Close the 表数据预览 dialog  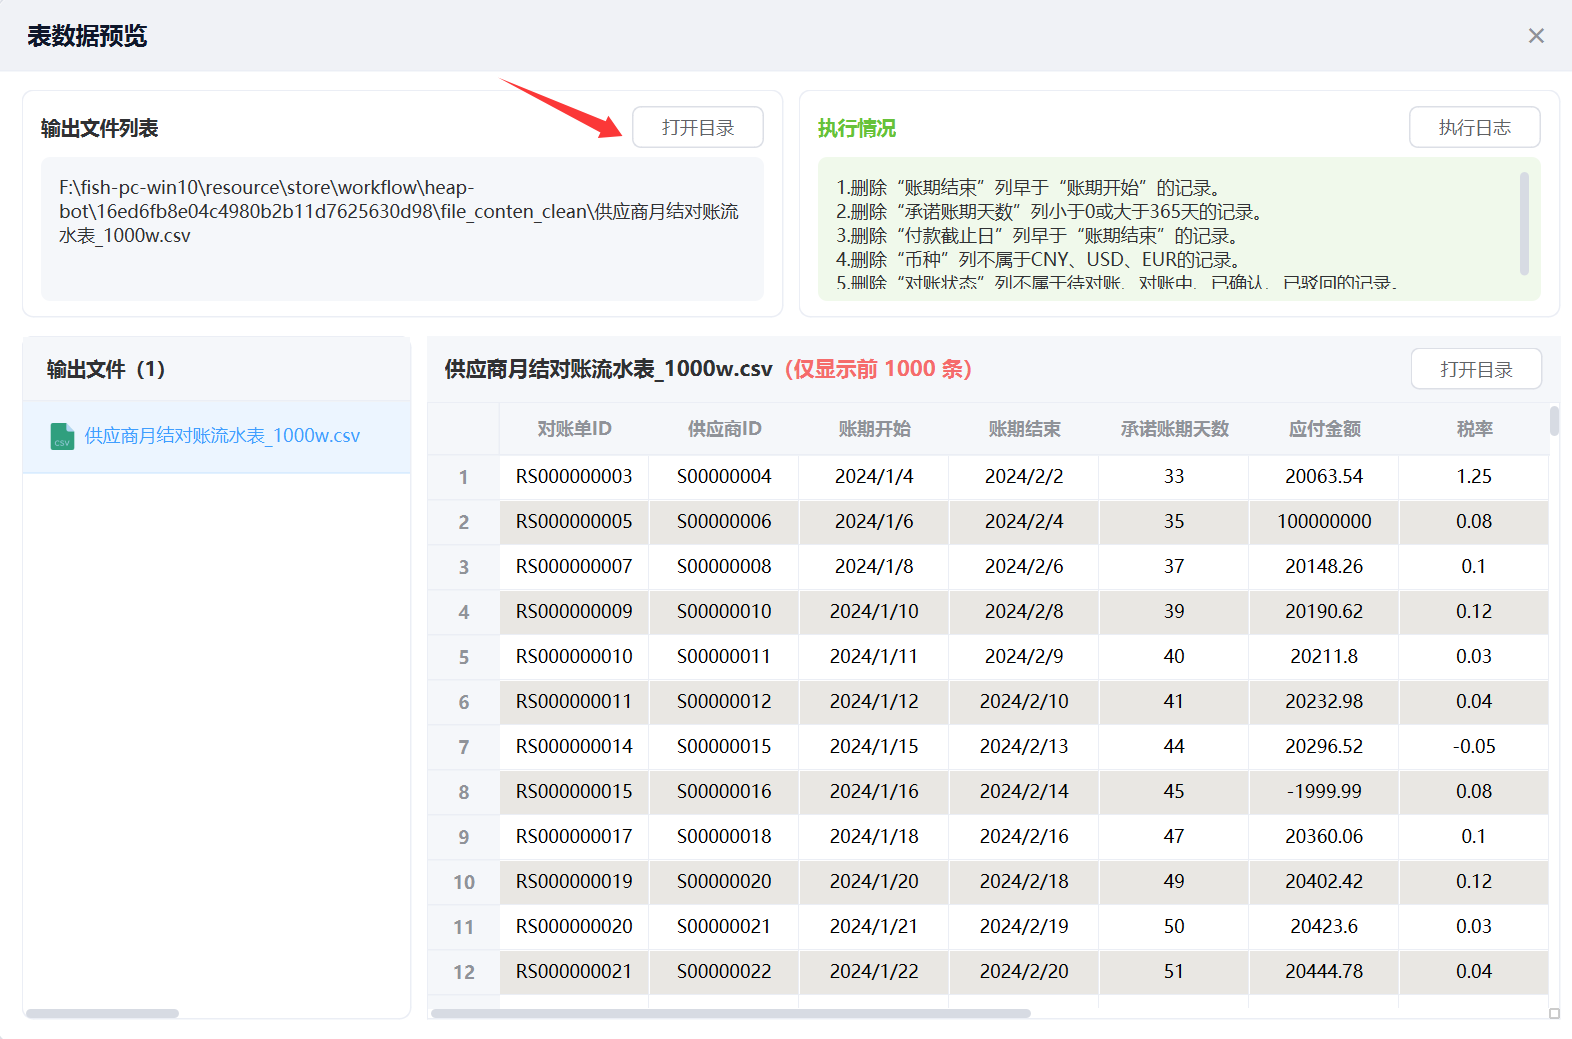[x=1536, y=36]
